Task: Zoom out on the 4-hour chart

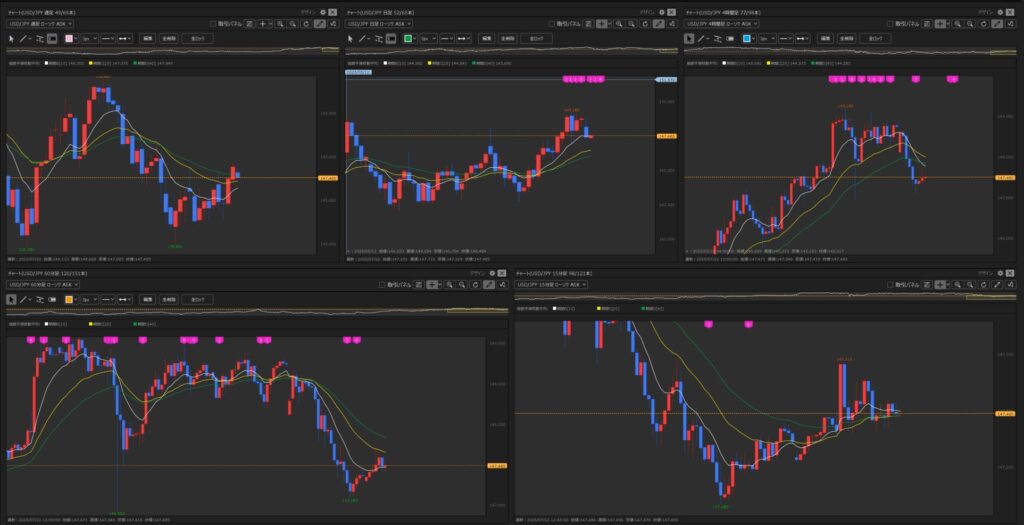Action: pyautogui.click(x=971, y=24)
